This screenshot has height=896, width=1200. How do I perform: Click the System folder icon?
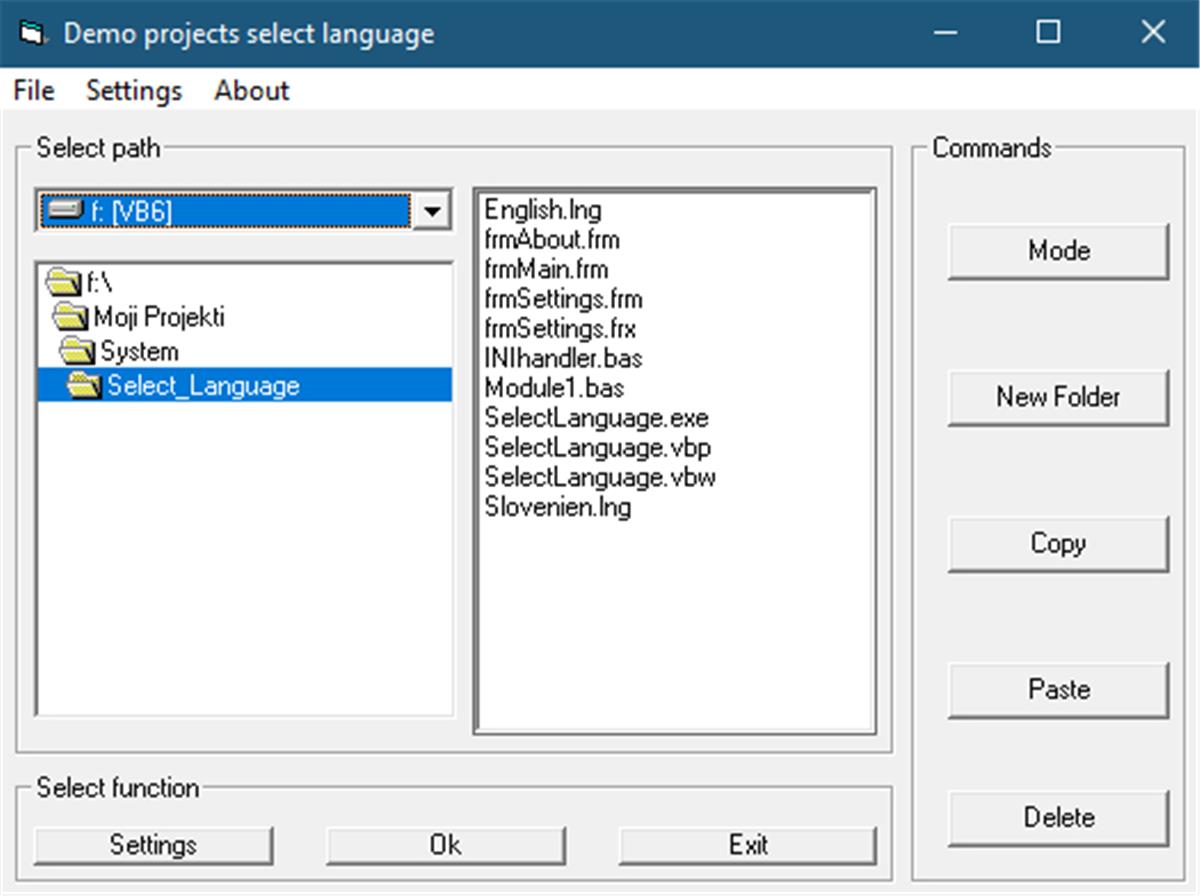77,351
